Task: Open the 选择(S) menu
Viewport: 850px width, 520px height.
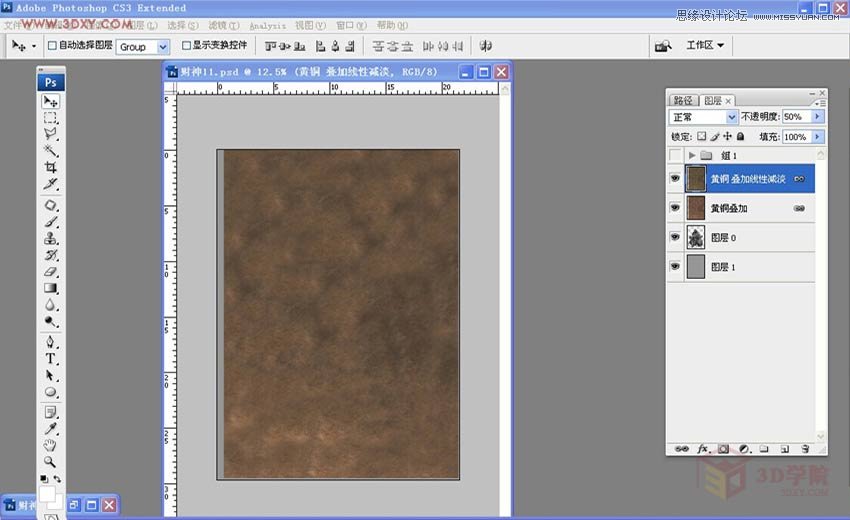Action: 183,25
